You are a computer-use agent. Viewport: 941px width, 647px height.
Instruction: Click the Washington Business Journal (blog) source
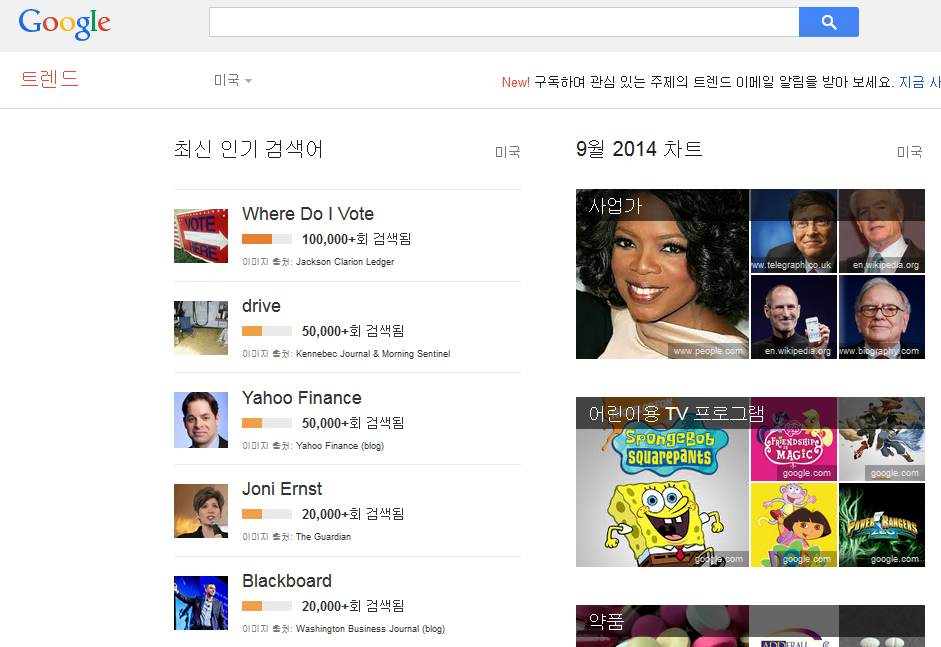[370, 628]
